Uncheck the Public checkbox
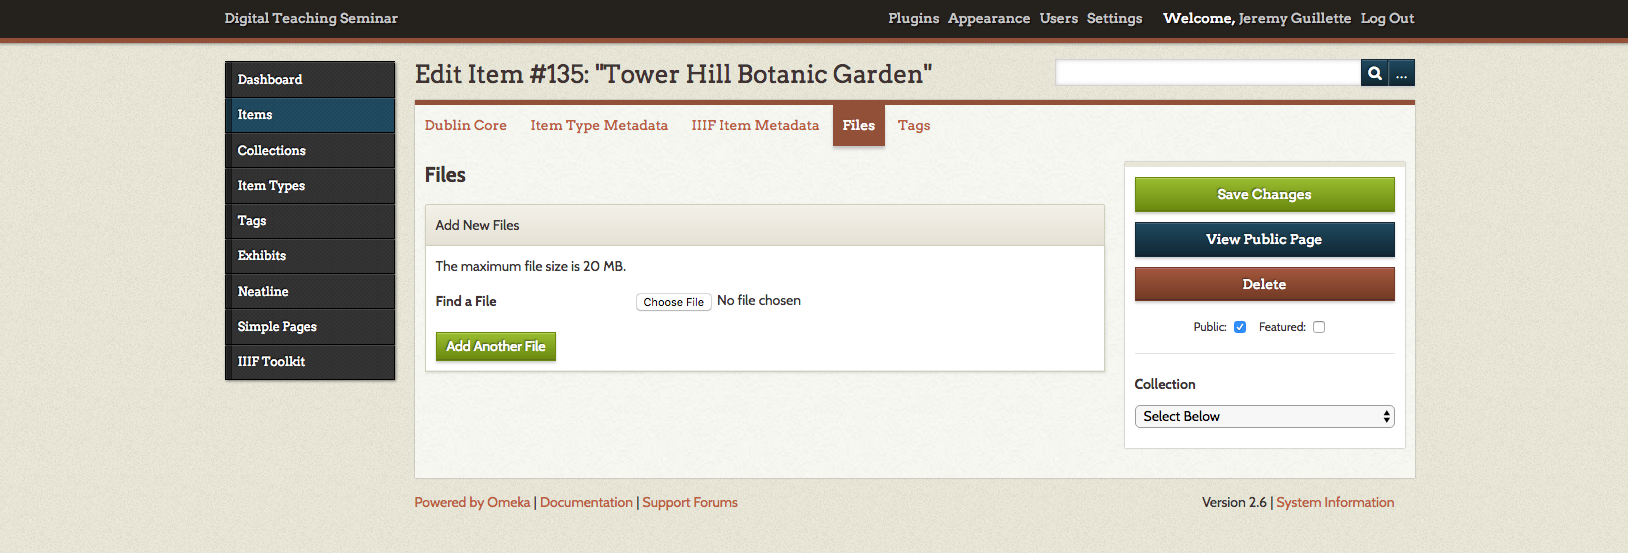This screenshot has height=553, width=1628. 1240,327
